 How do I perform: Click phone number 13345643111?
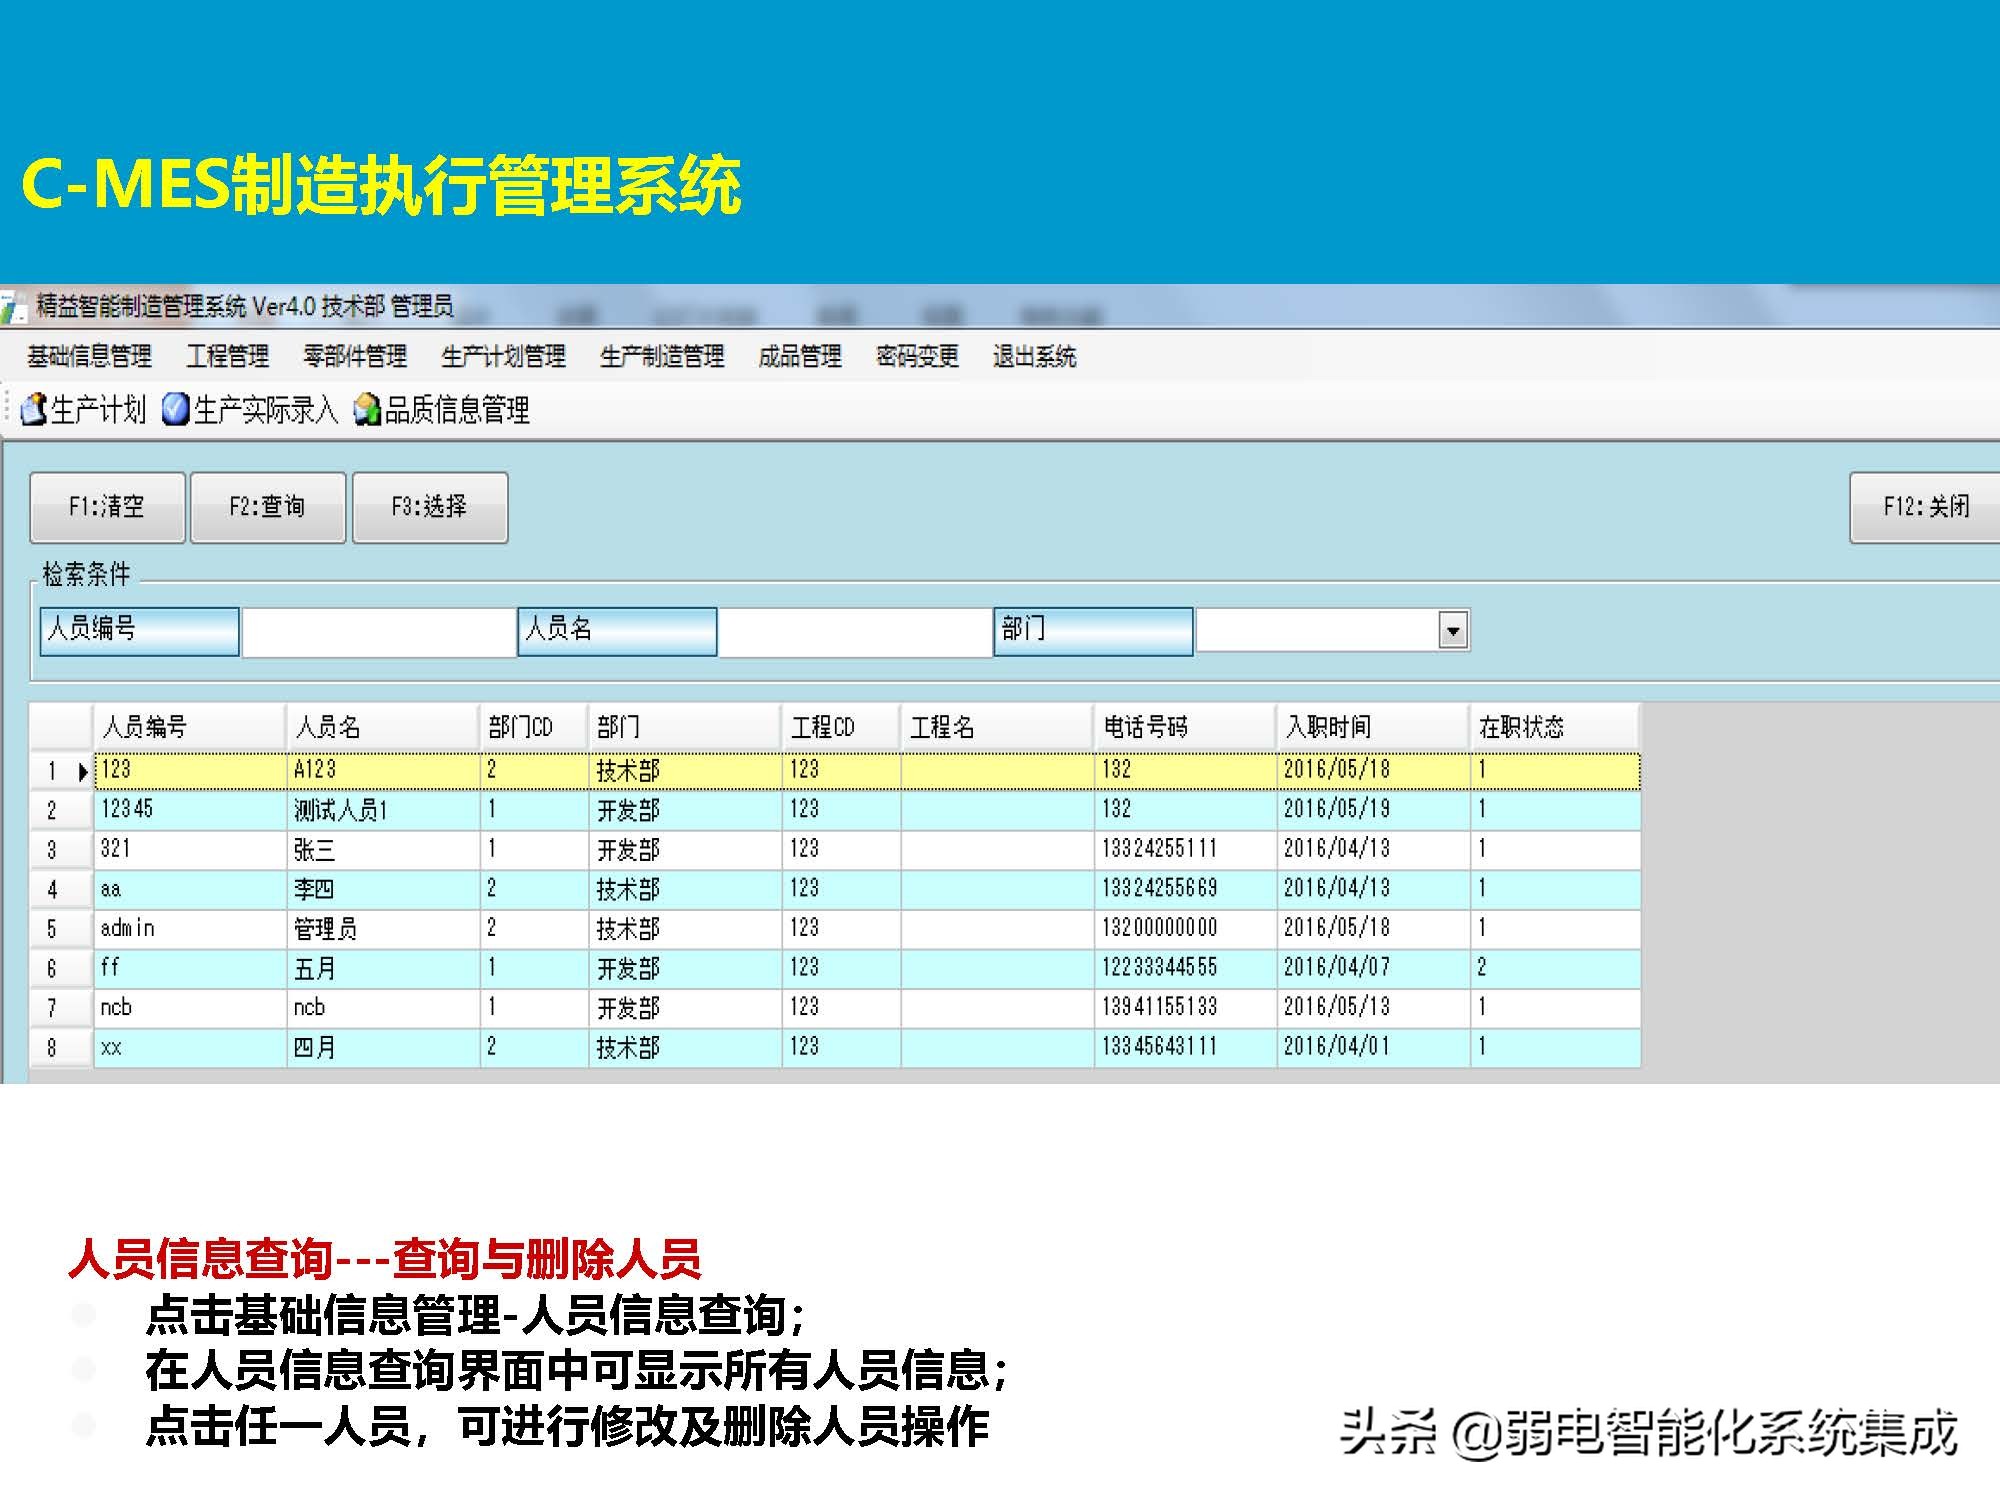[1185, 1047]
